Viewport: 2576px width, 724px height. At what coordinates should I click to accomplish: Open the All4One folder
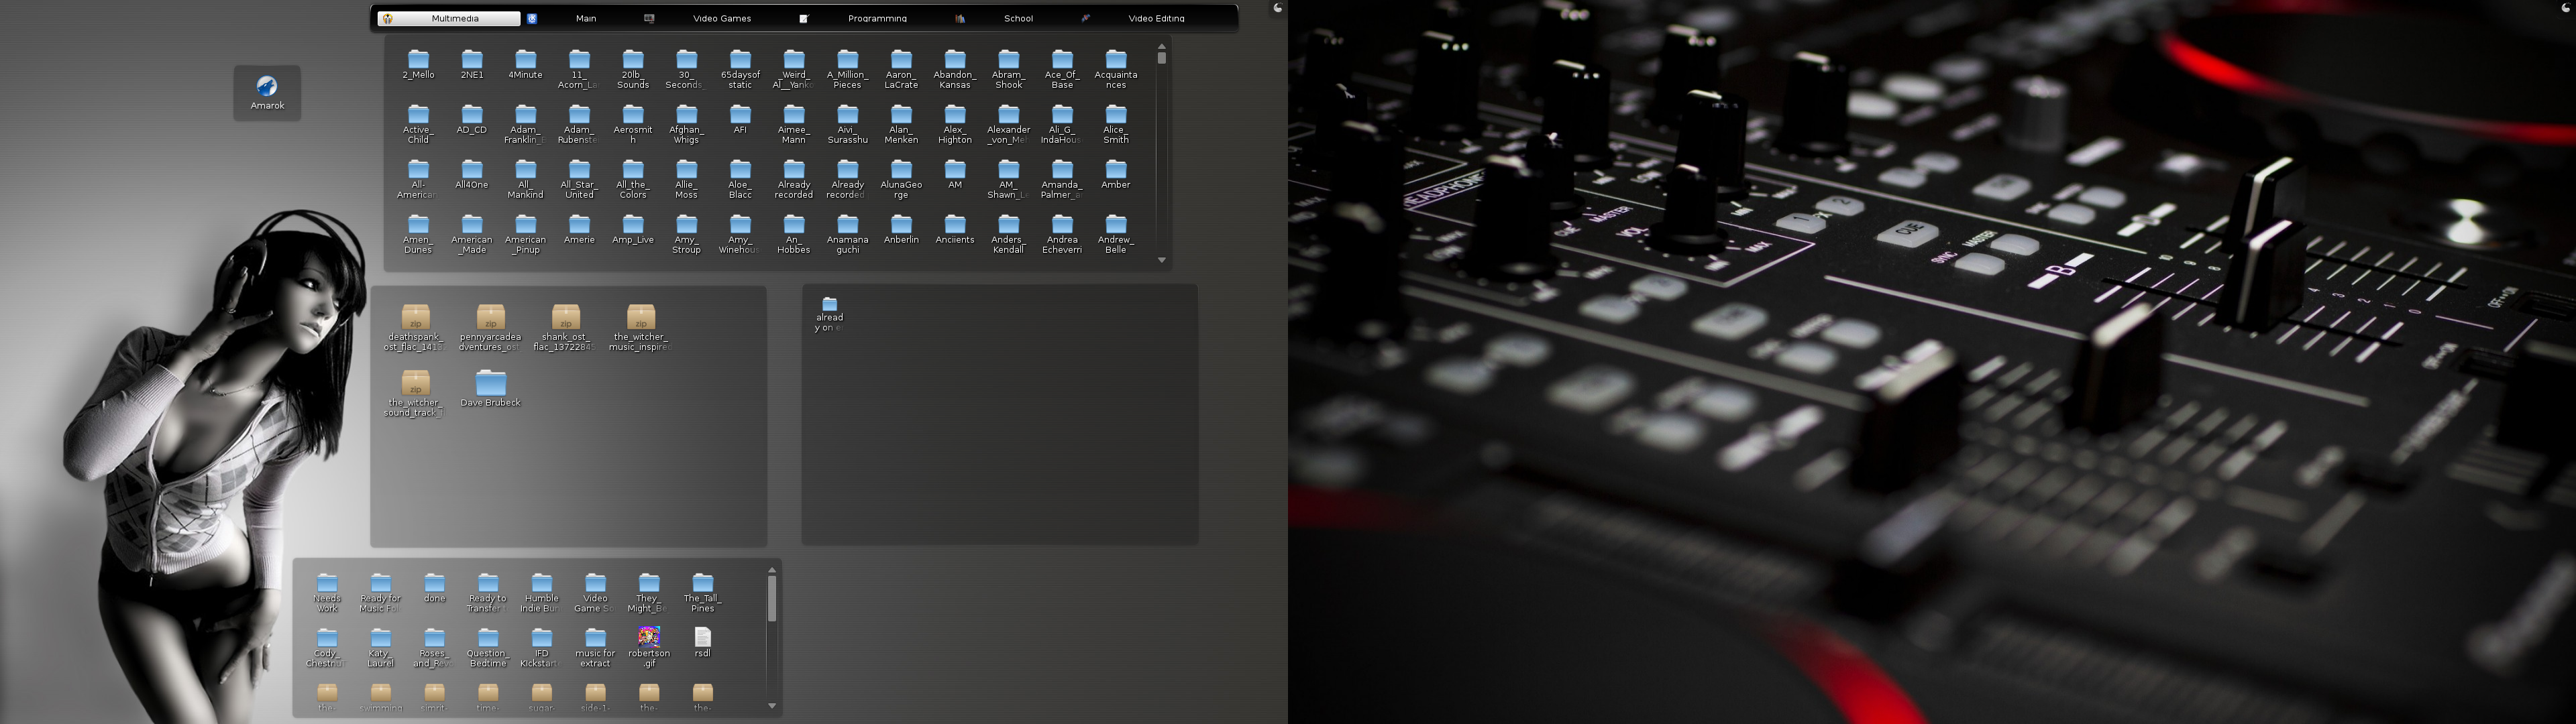472,174
